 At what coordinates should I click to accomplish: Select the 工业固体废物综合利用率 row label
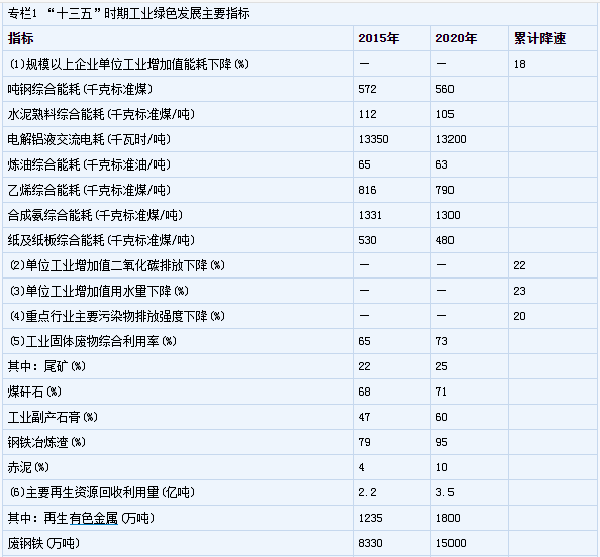92,341
